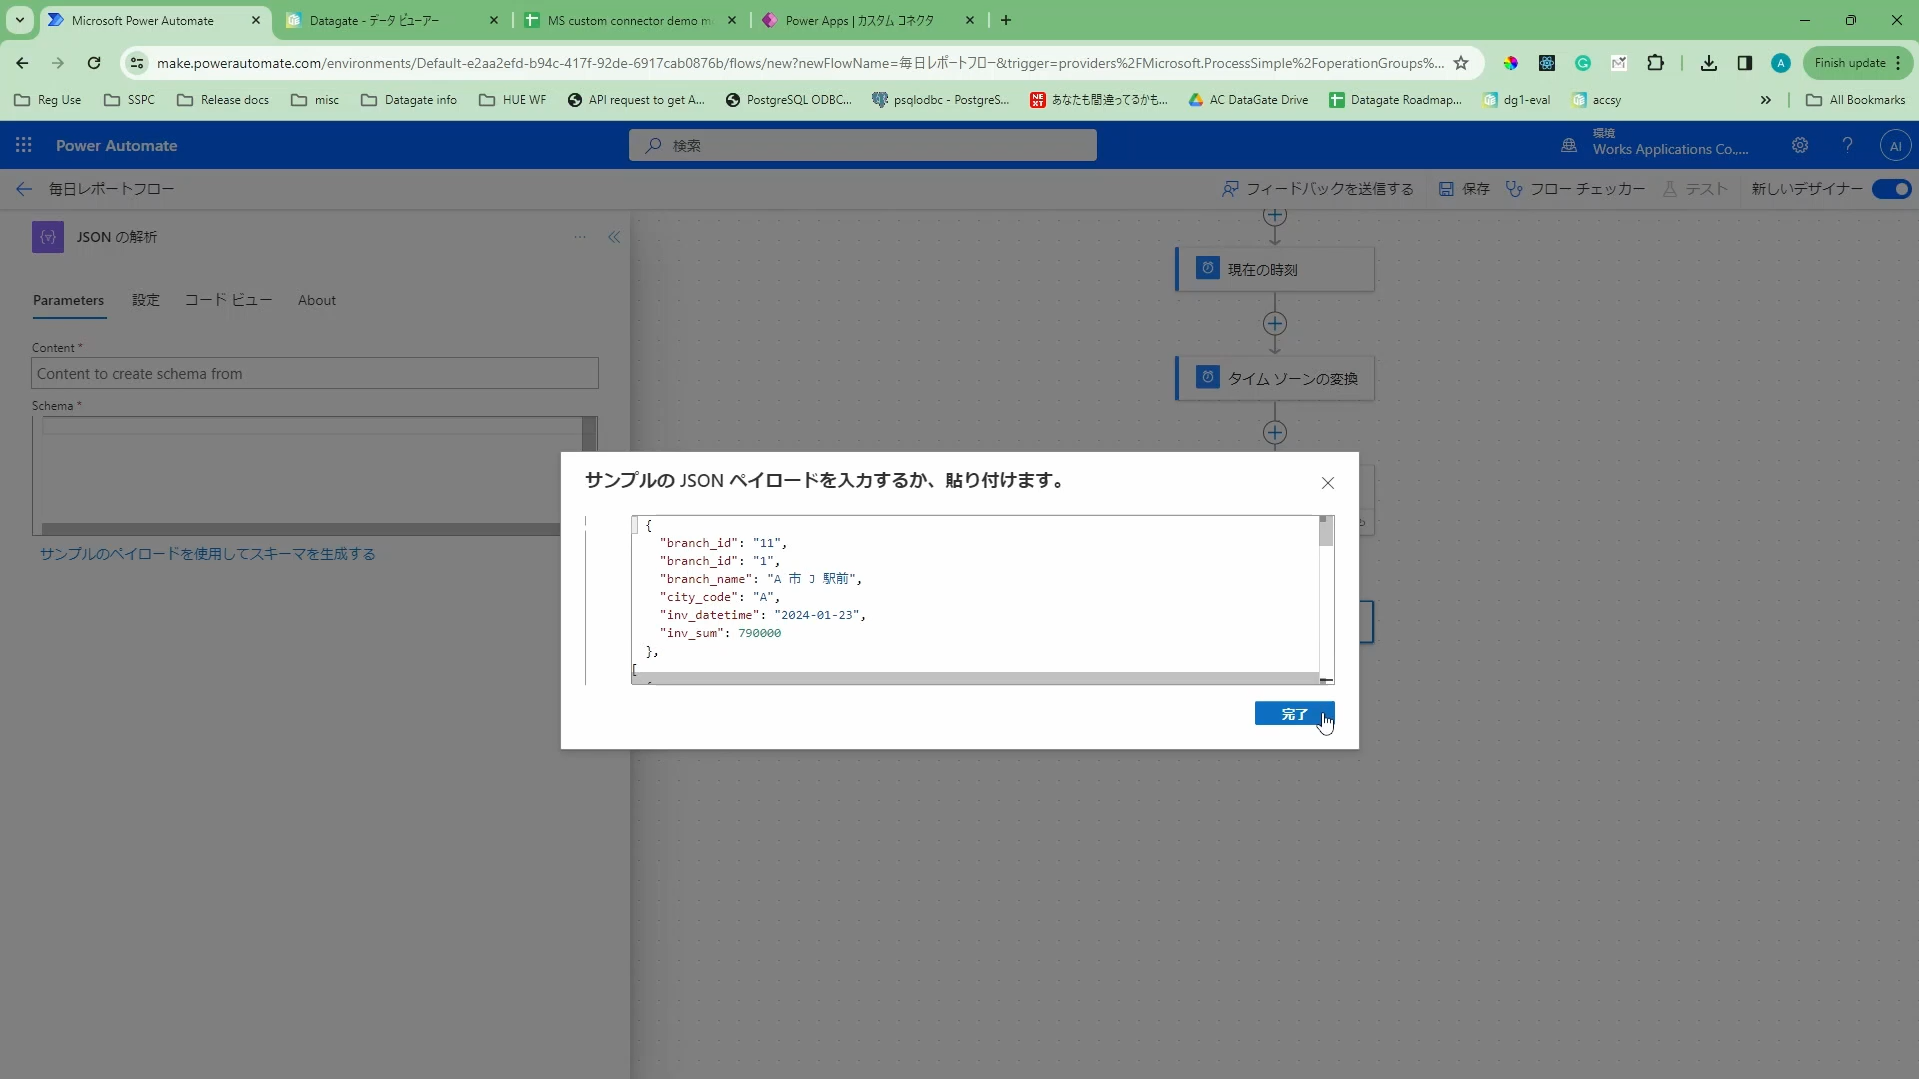Open the JSON の解析 more options ellipsis
The height and width of the screenshot is (1079, 1919).
(x=580, y=237)
